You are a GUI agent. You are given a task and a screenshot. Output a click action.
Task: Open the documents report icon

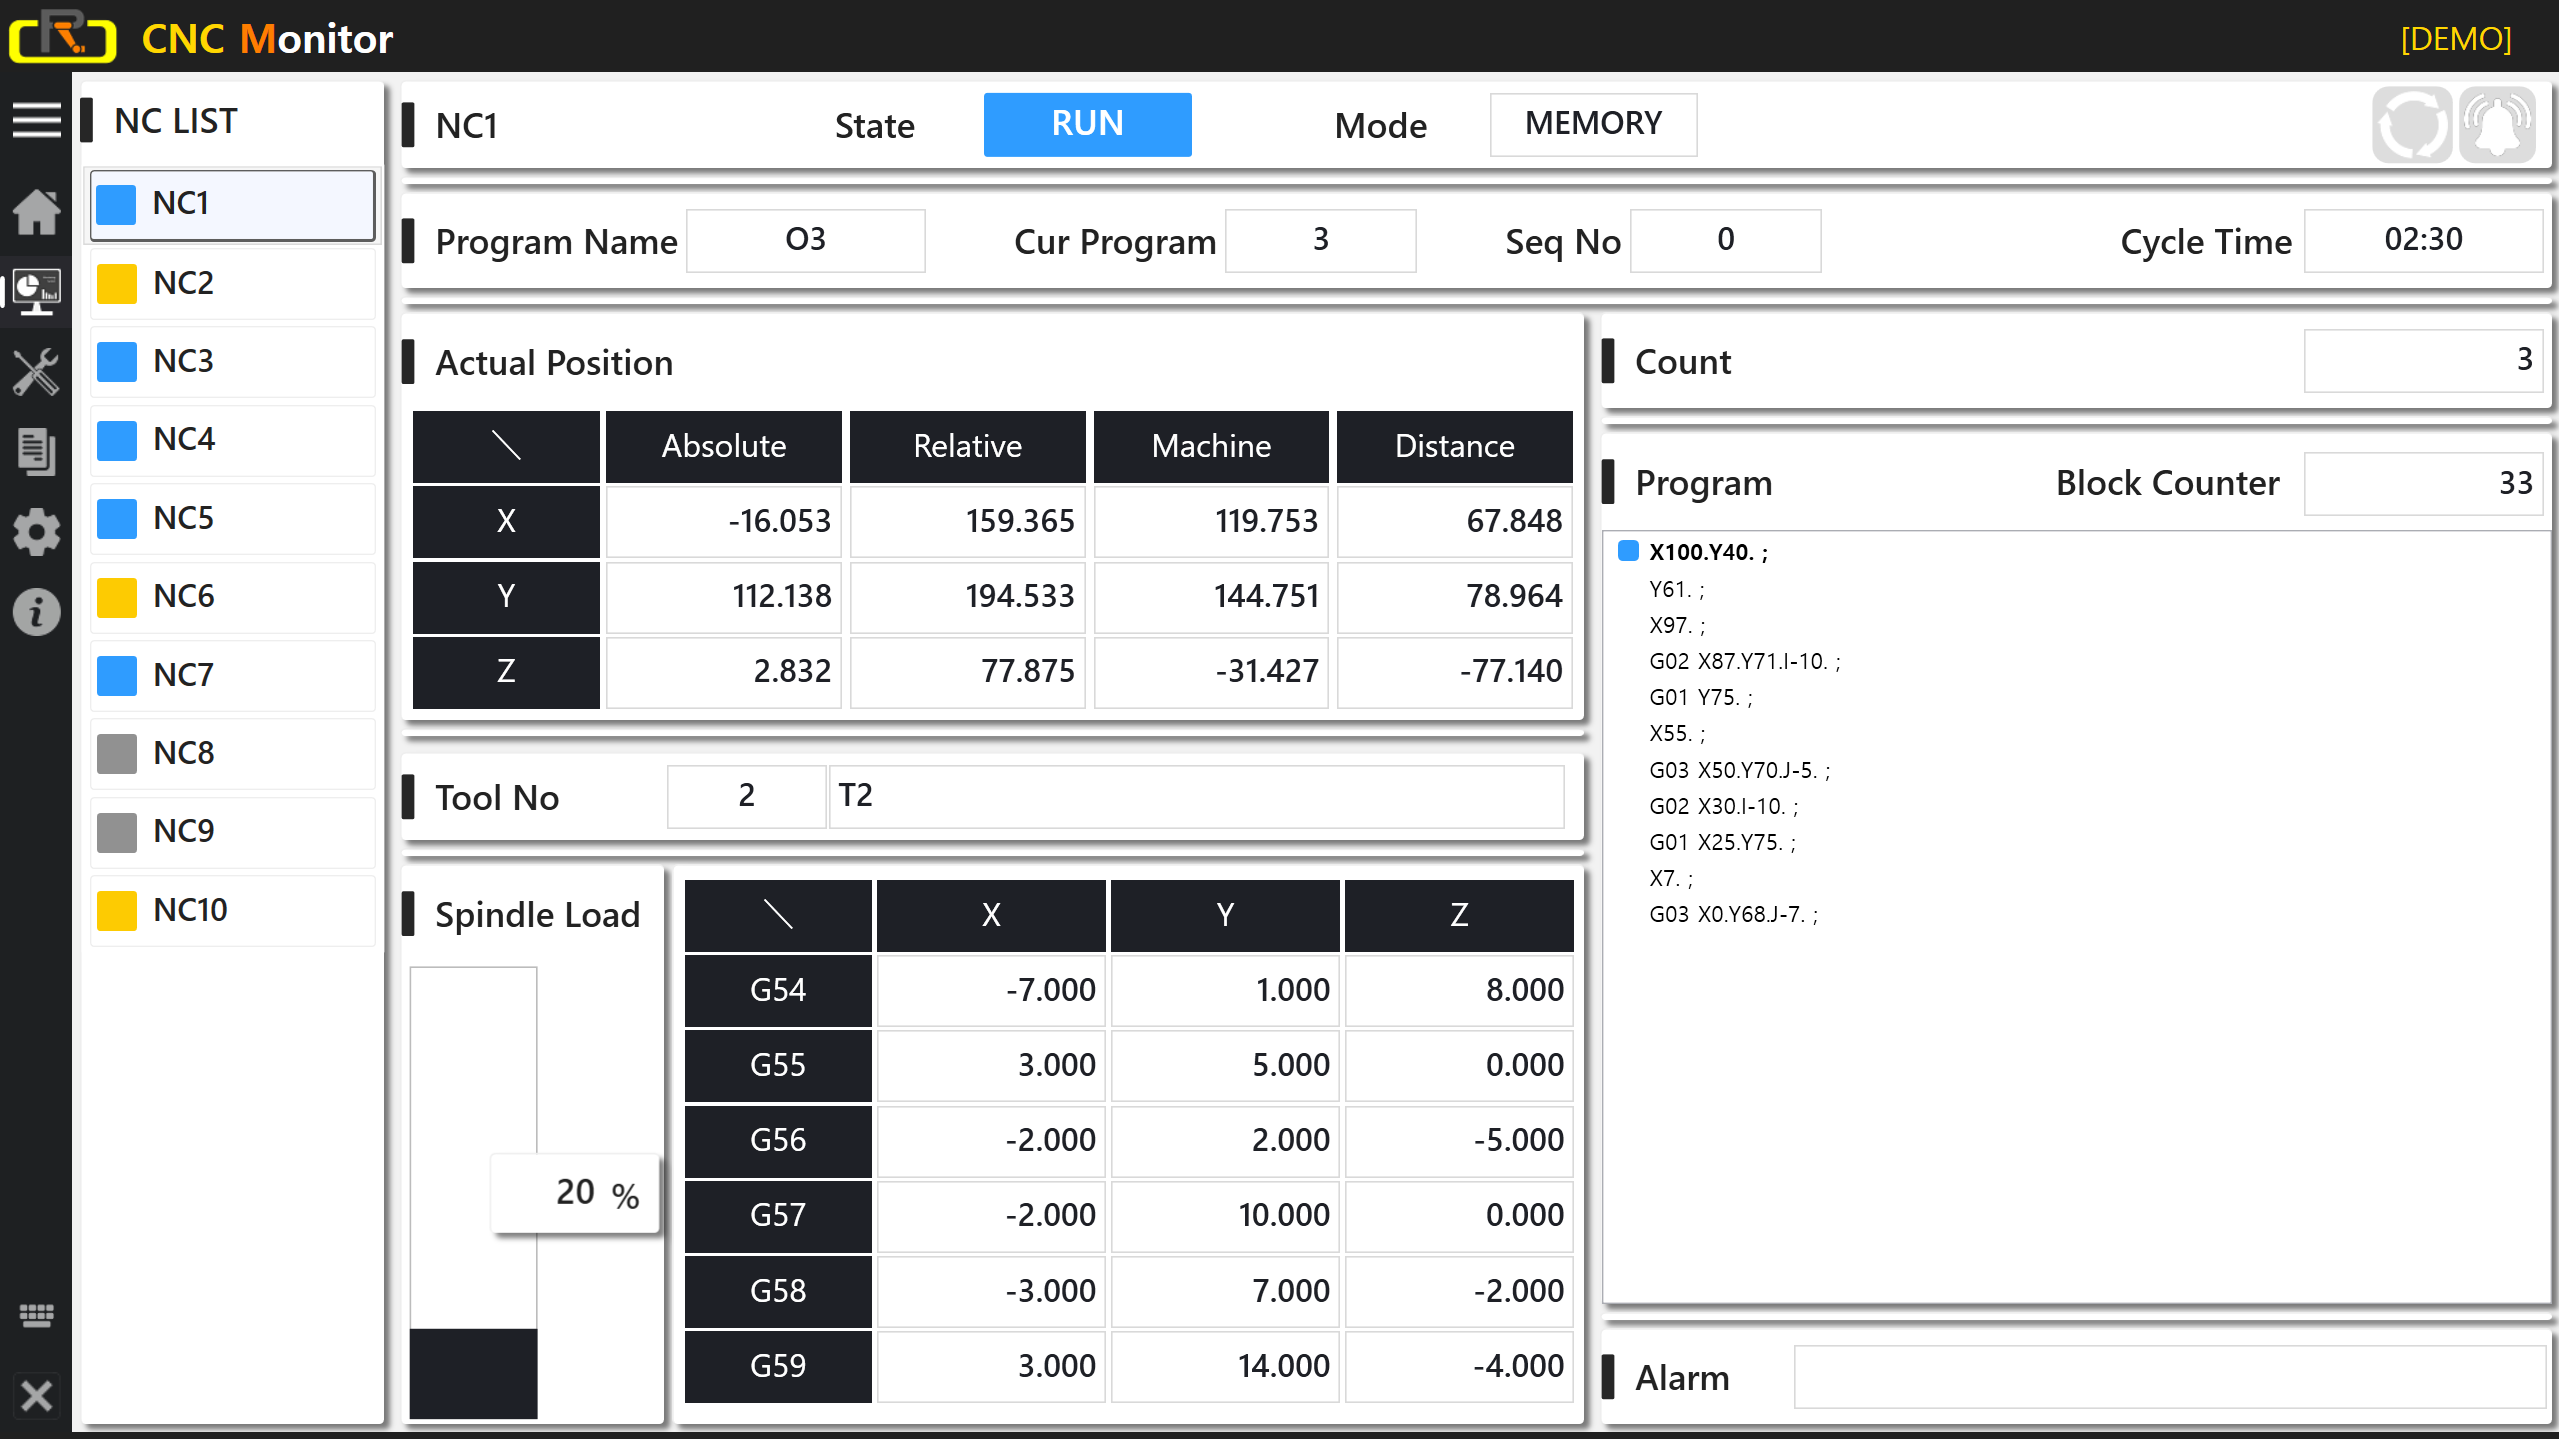click(x=37, y=452)
